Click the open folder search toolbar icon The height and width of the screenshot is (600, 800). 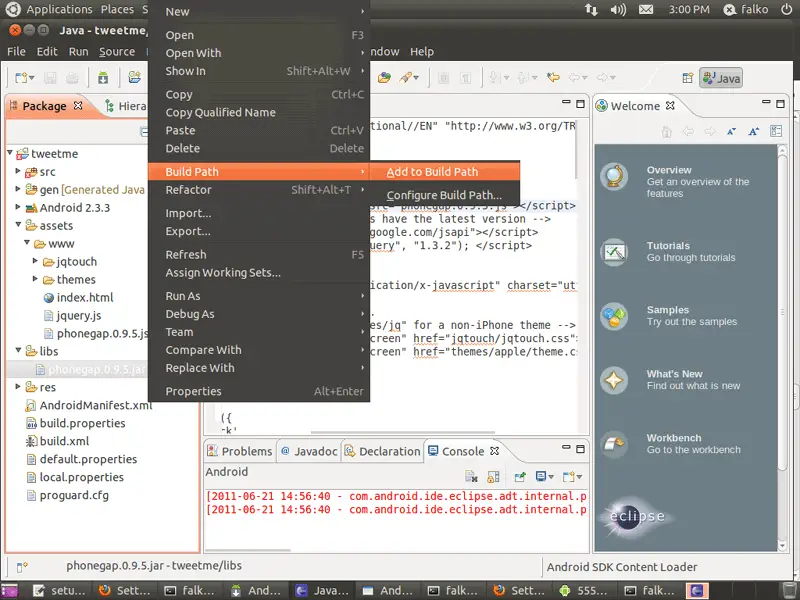[384, 78]
